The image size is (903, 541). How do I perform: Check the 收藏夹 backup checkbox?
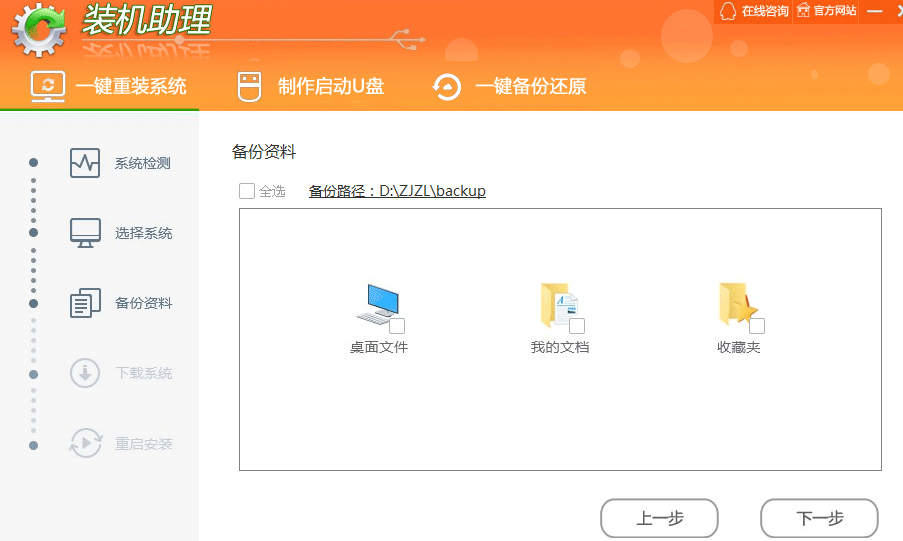pos(757,326)
